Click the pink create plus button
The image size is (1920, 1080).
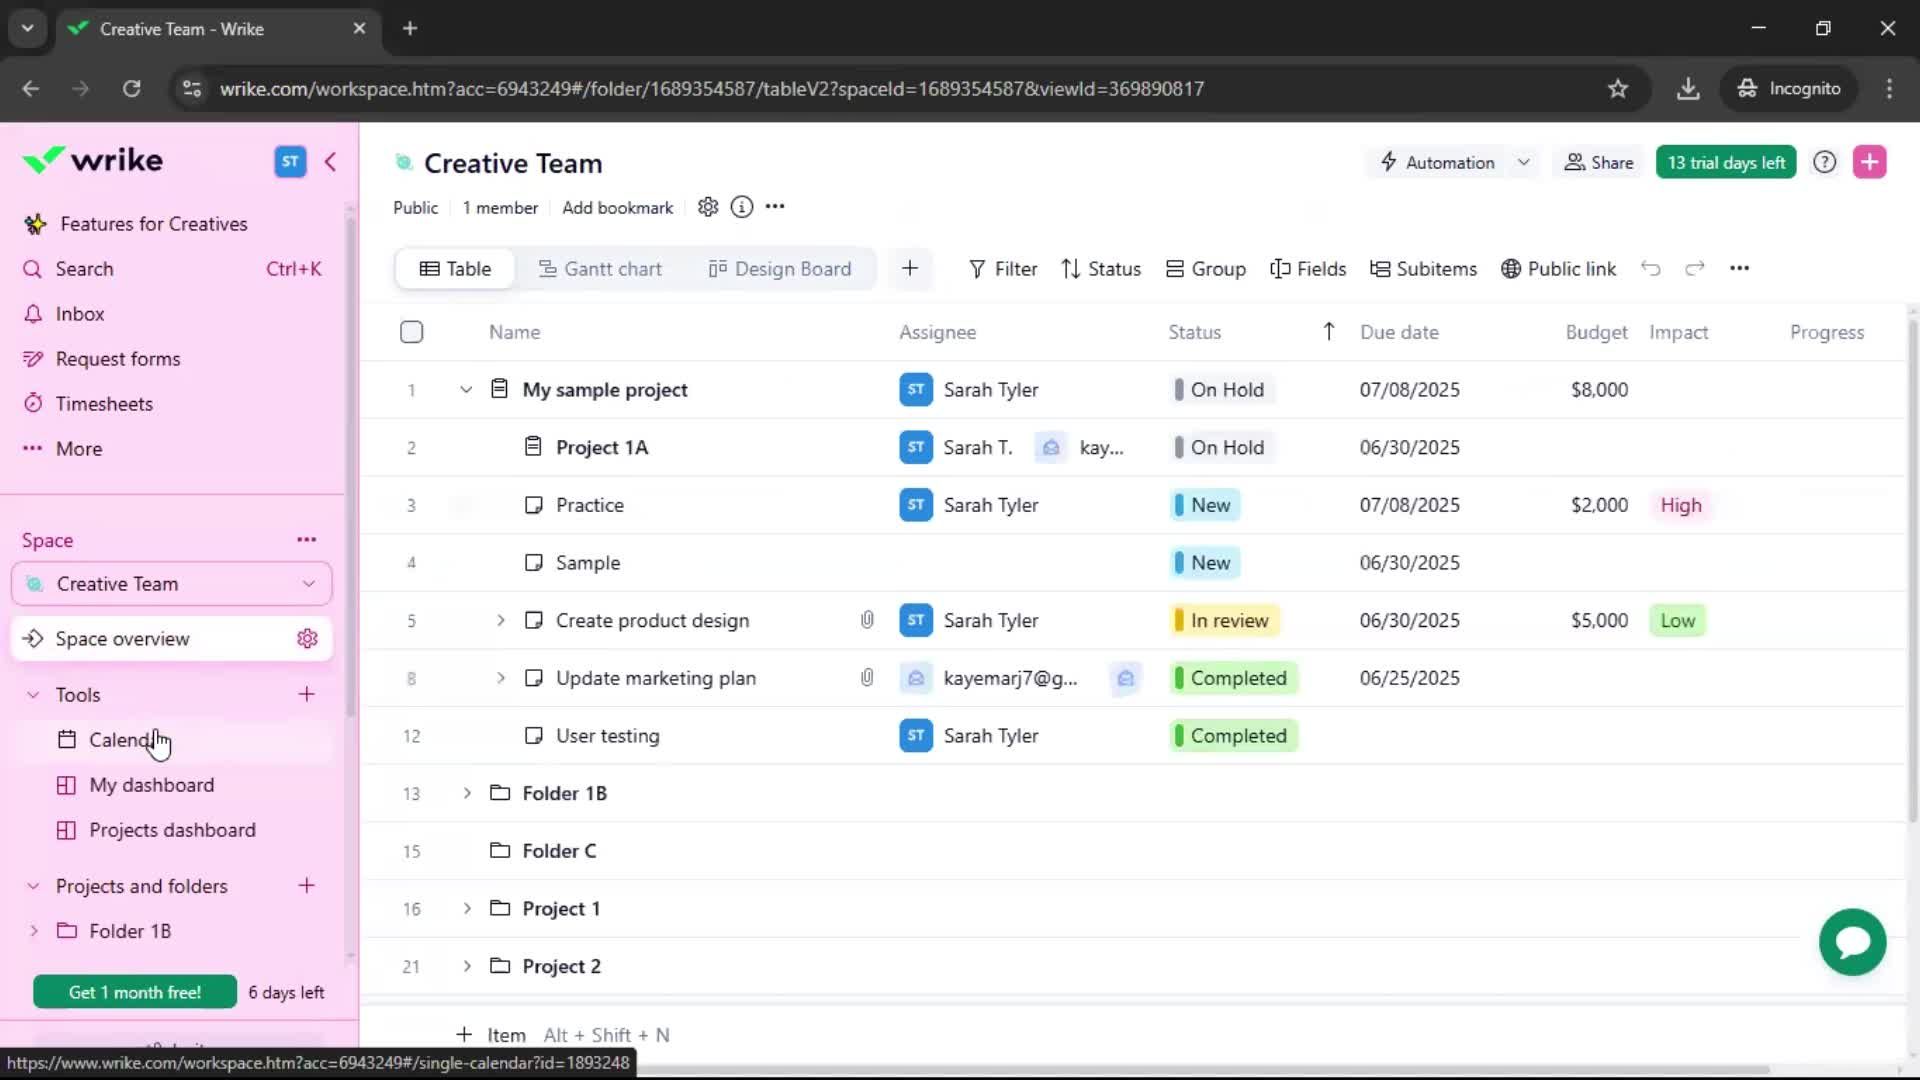1870,162
